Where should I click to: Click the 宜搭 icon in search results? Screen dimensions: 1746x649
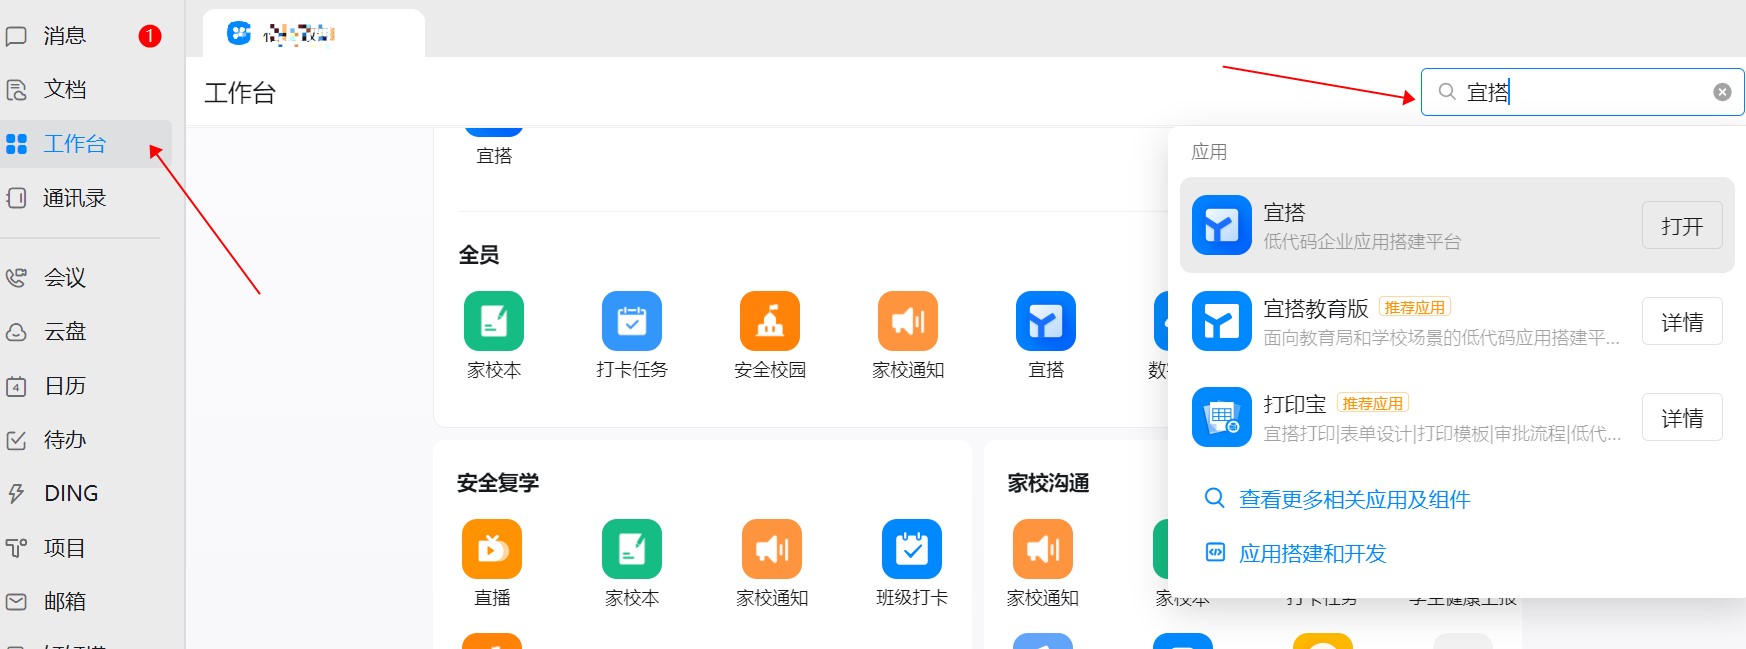point(1222,225)
